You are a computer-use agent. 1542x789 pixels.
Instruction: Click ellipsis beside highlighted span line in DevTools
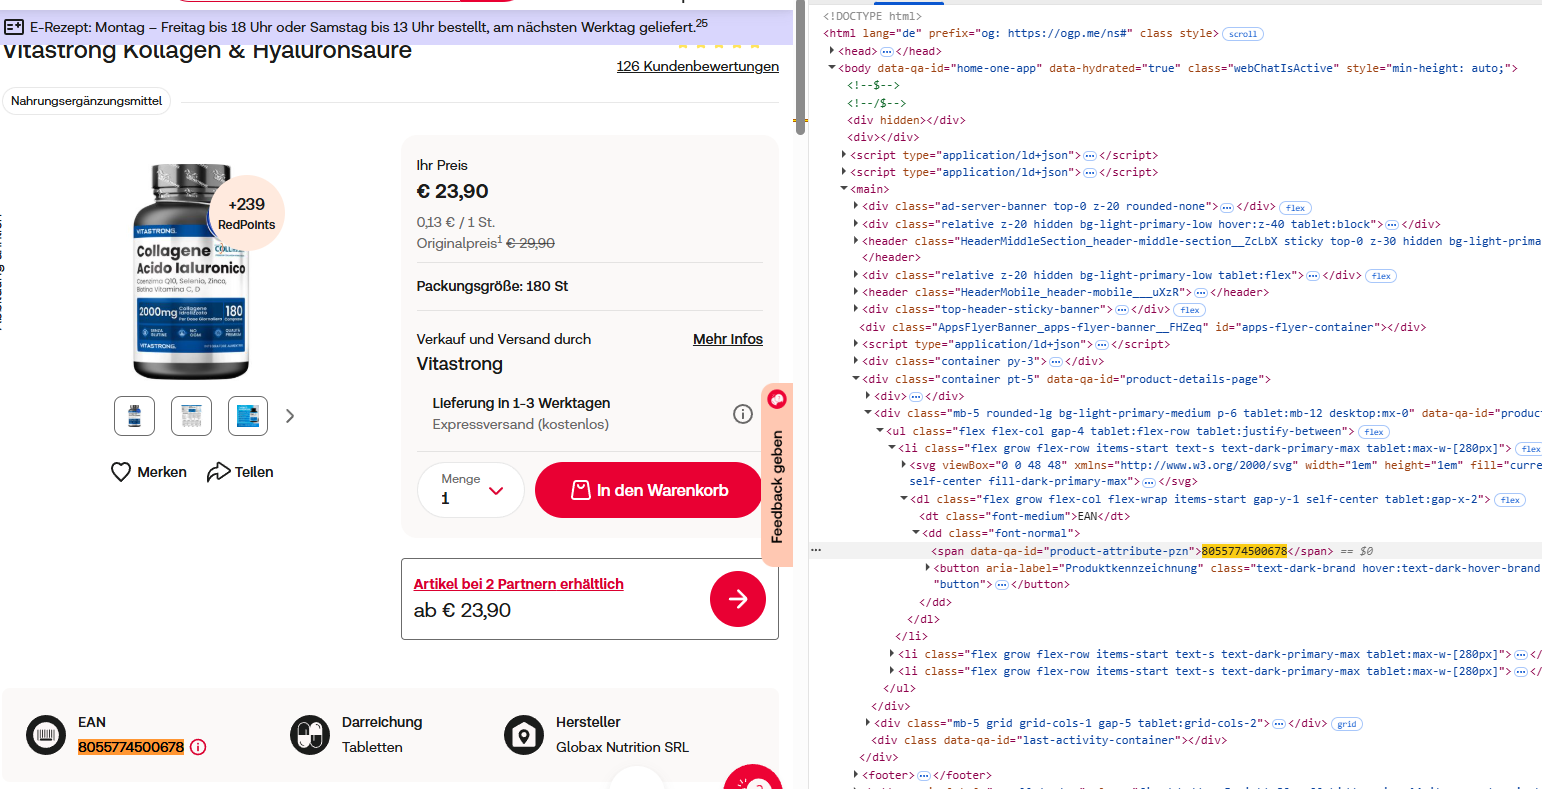(x=816, y=550)
